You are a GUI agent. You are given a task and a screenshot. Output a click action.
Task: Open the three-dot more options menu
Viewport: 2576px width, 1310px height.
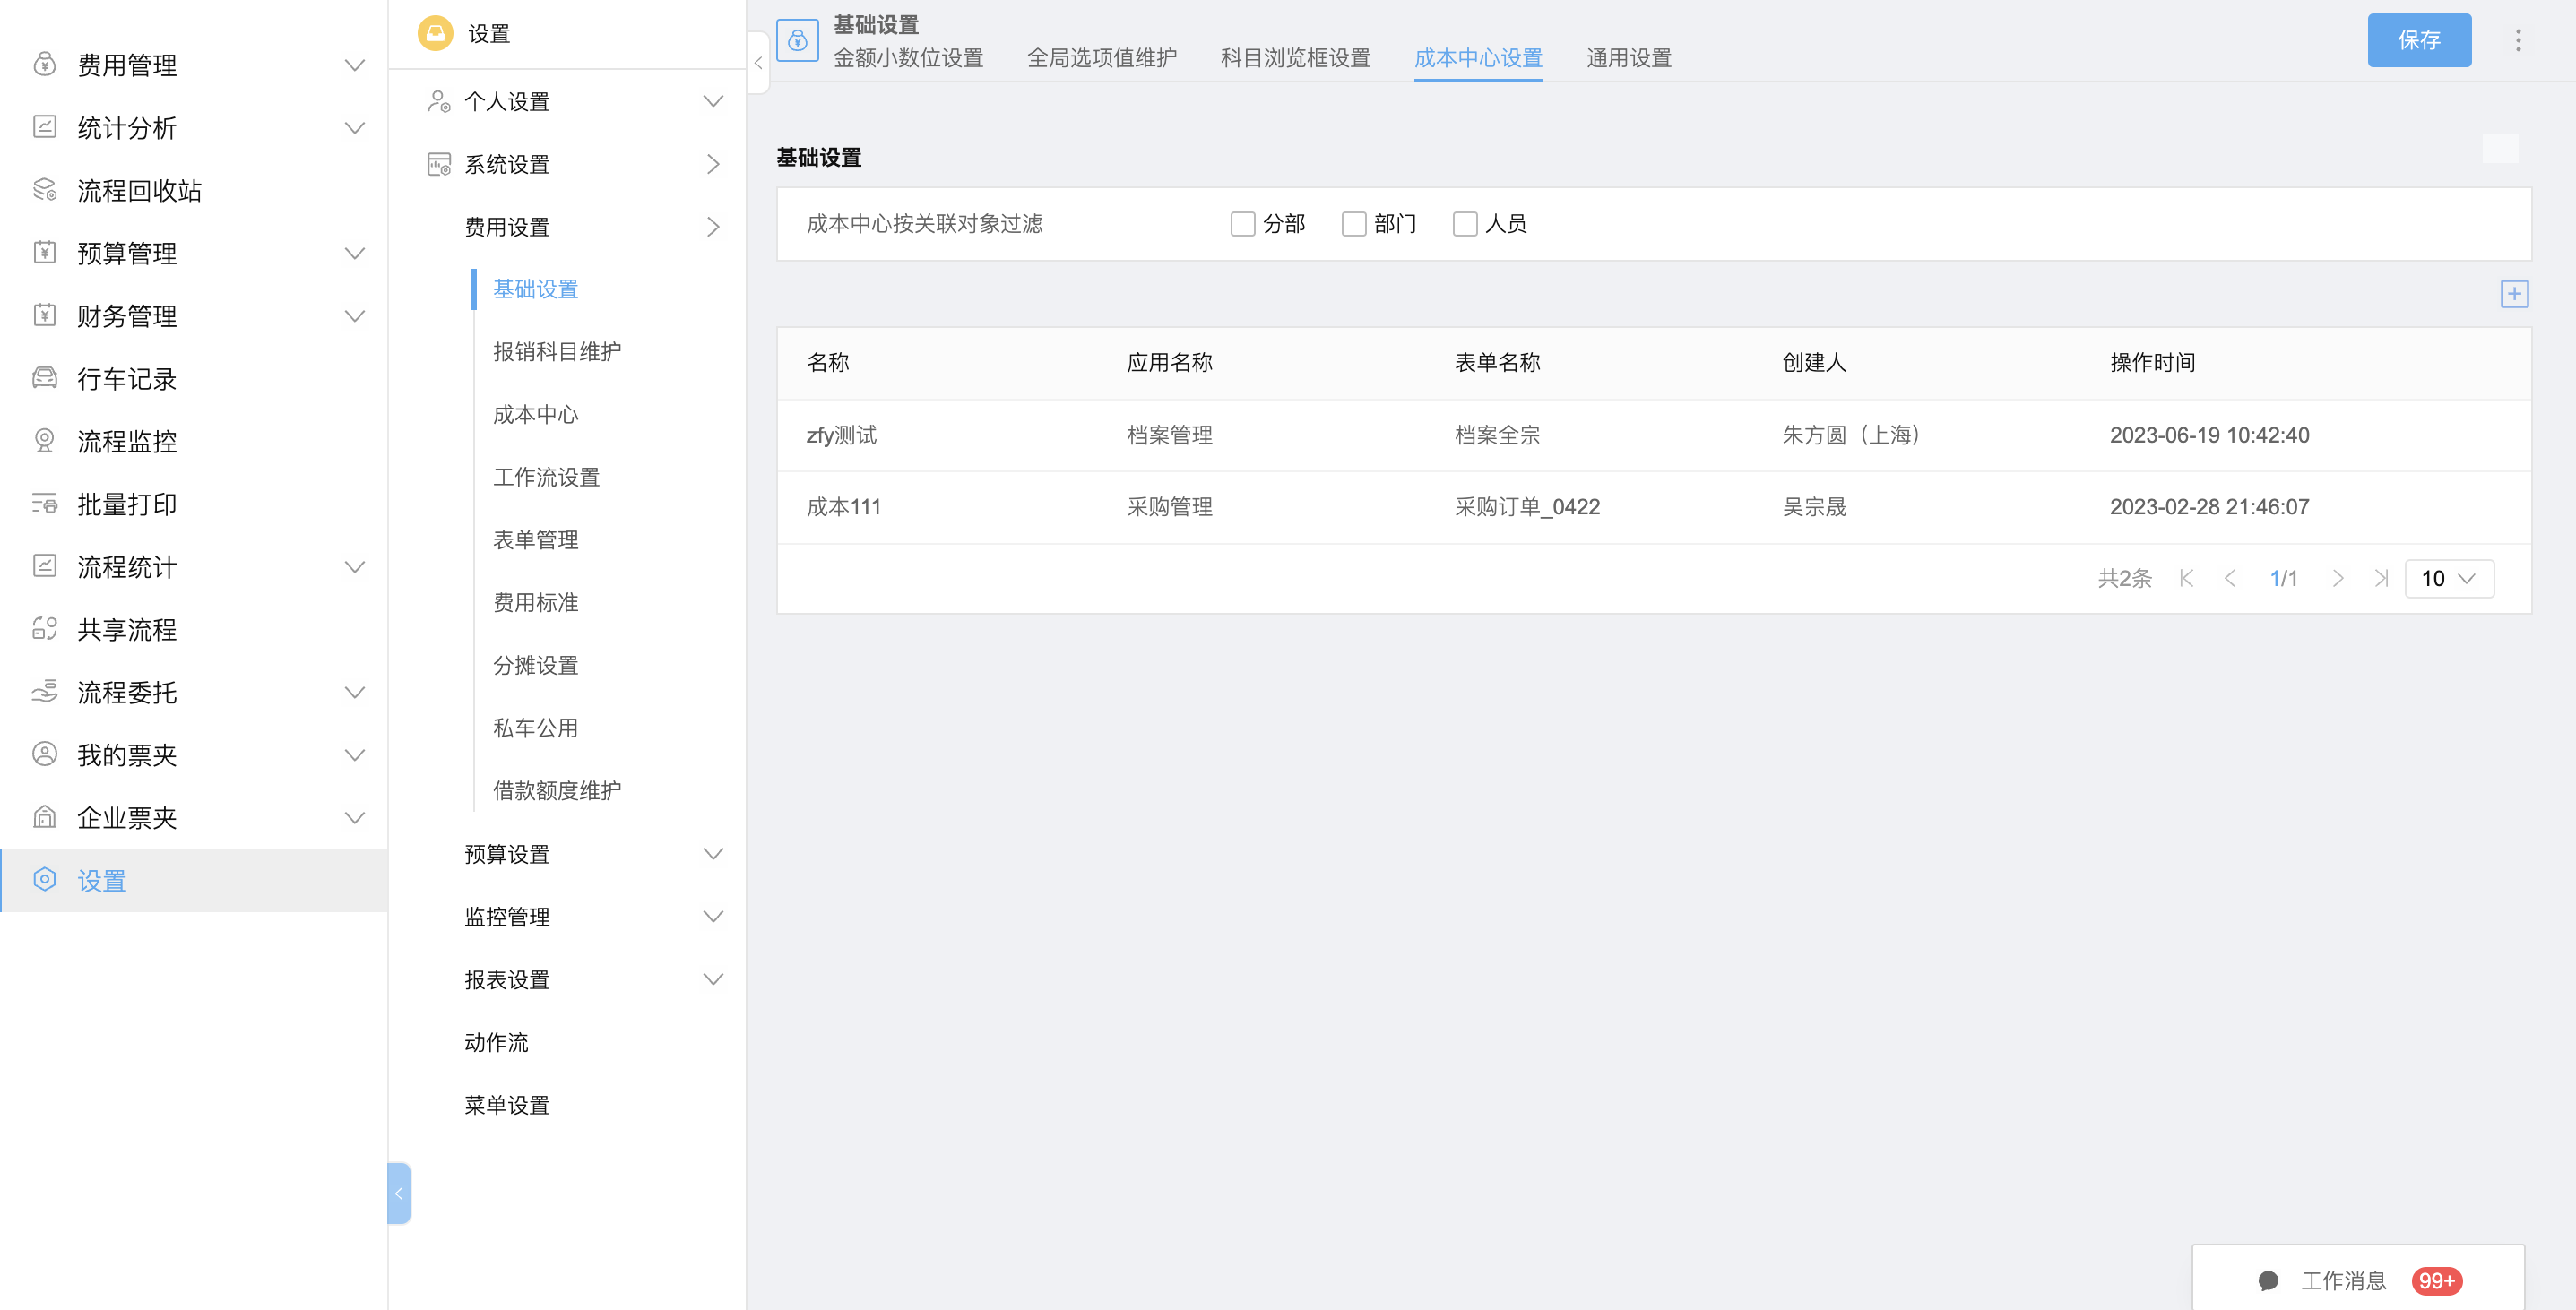(2518, 40)
